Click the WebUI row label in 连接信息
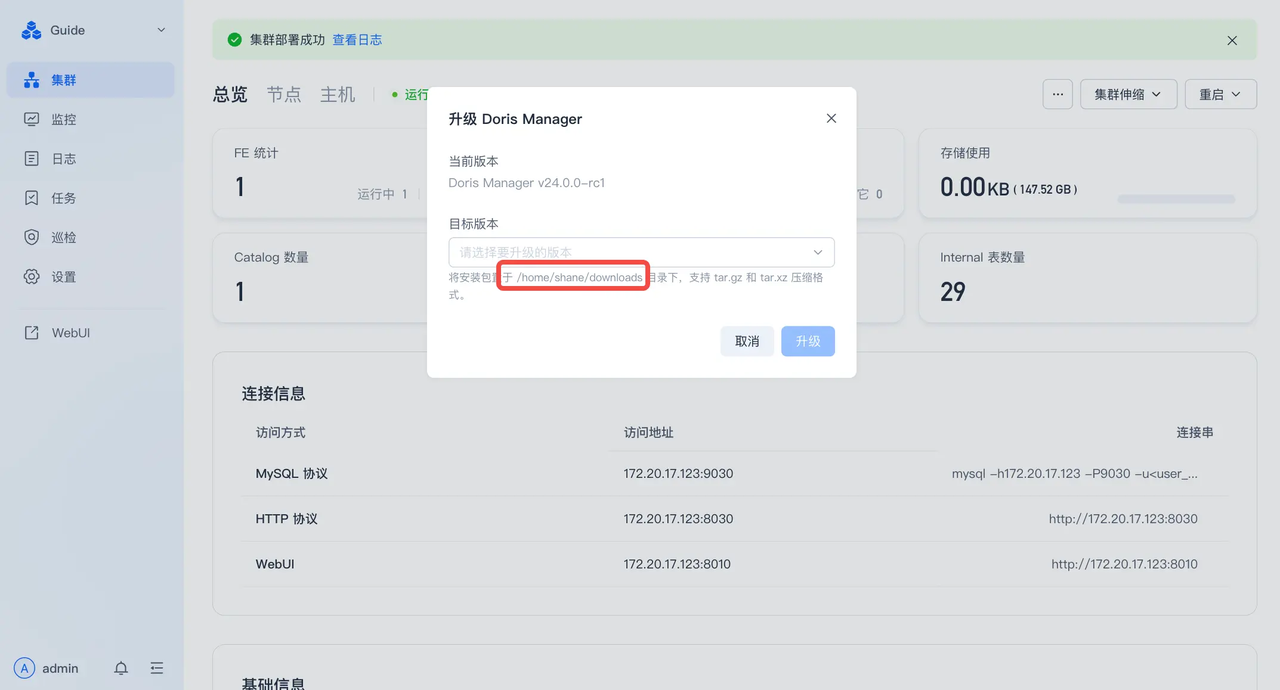The image size is (1280, 690). [275, 564]
